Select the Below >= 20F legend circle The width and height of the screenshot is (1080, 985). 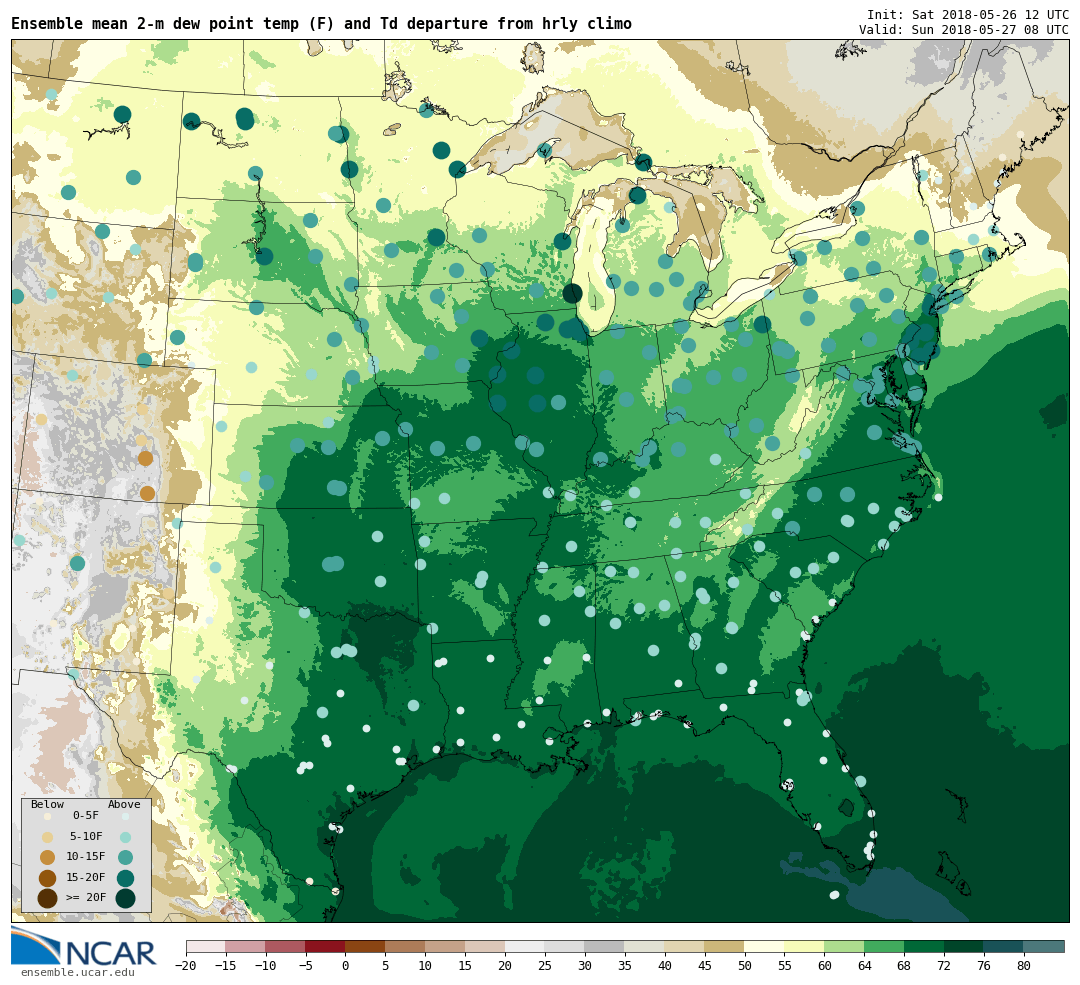[x=48, y=899]
